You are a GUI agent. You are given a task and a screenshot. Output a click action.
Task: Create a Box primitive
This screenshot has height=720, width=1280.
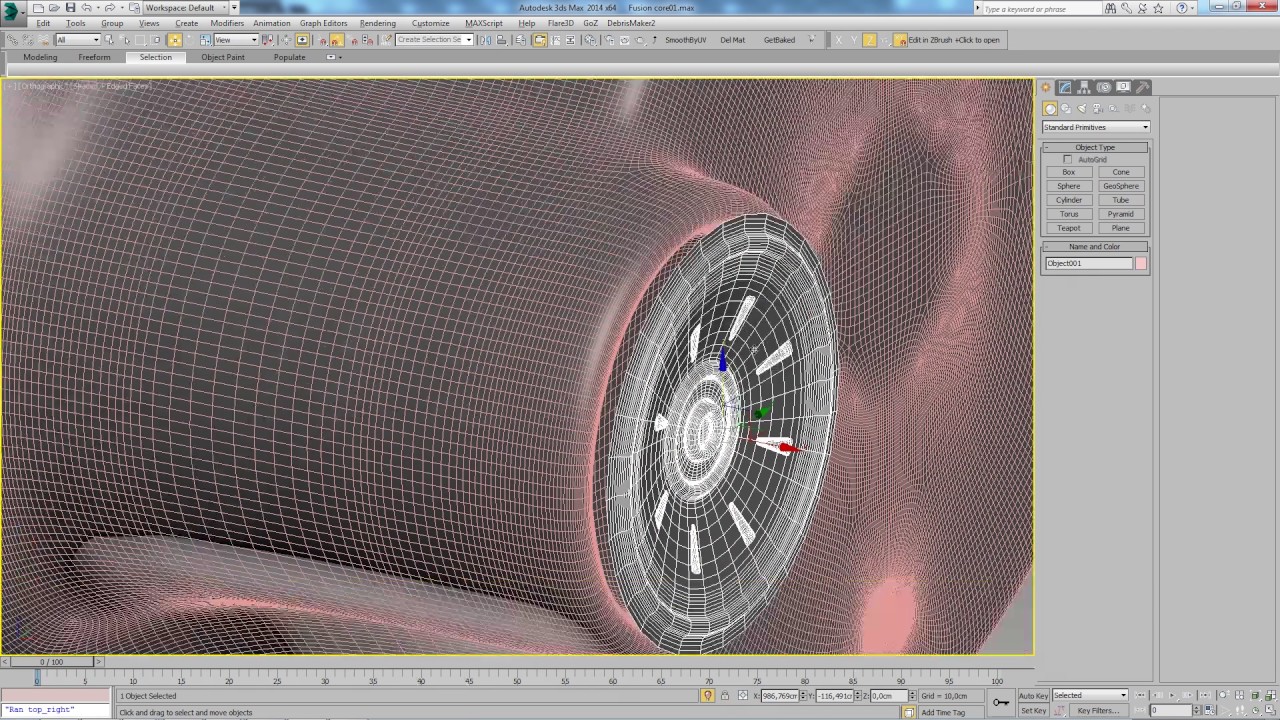click(x=1069, y=172)
